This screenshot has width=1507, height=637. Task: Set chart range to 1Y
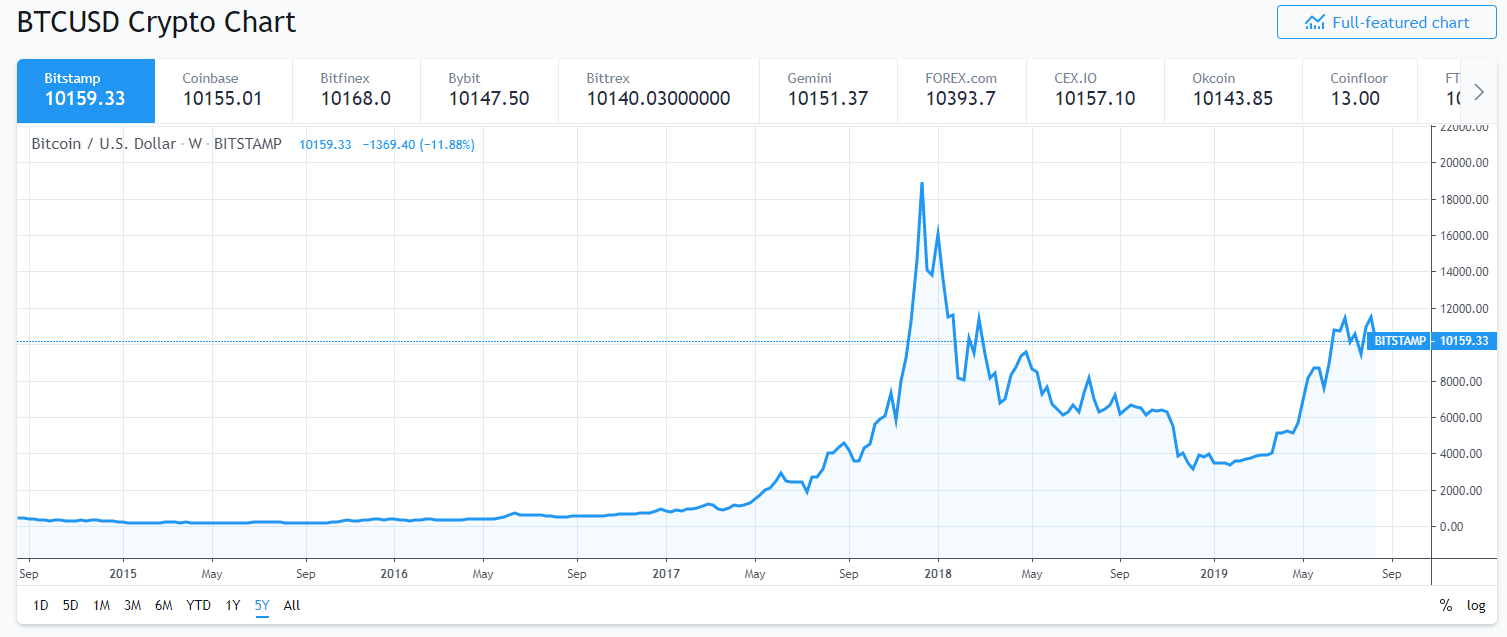233,605
